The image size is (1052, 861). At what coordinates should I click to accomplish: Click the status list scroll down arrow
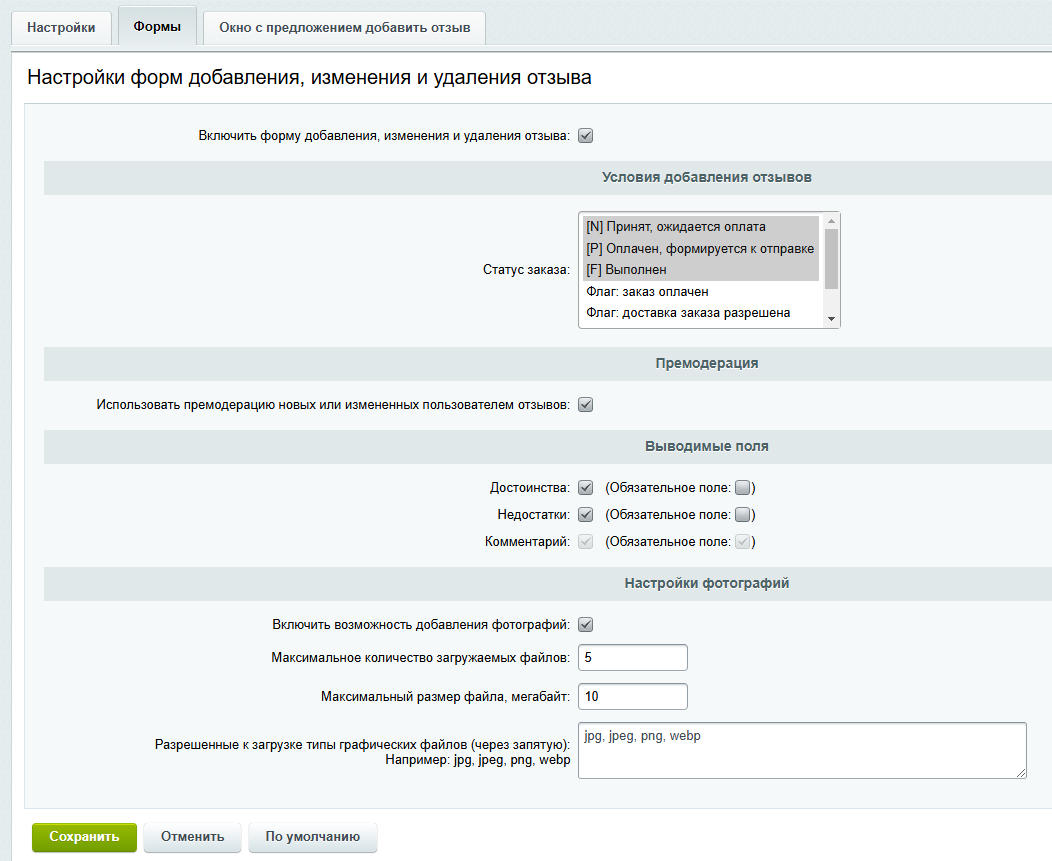pos(831,319)
